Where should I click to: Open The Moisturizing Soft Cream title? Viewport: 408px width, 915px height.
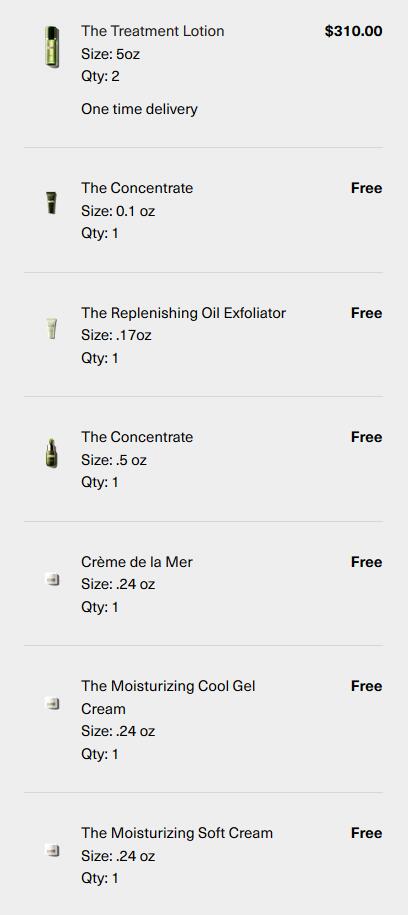(x=177, y=833)
